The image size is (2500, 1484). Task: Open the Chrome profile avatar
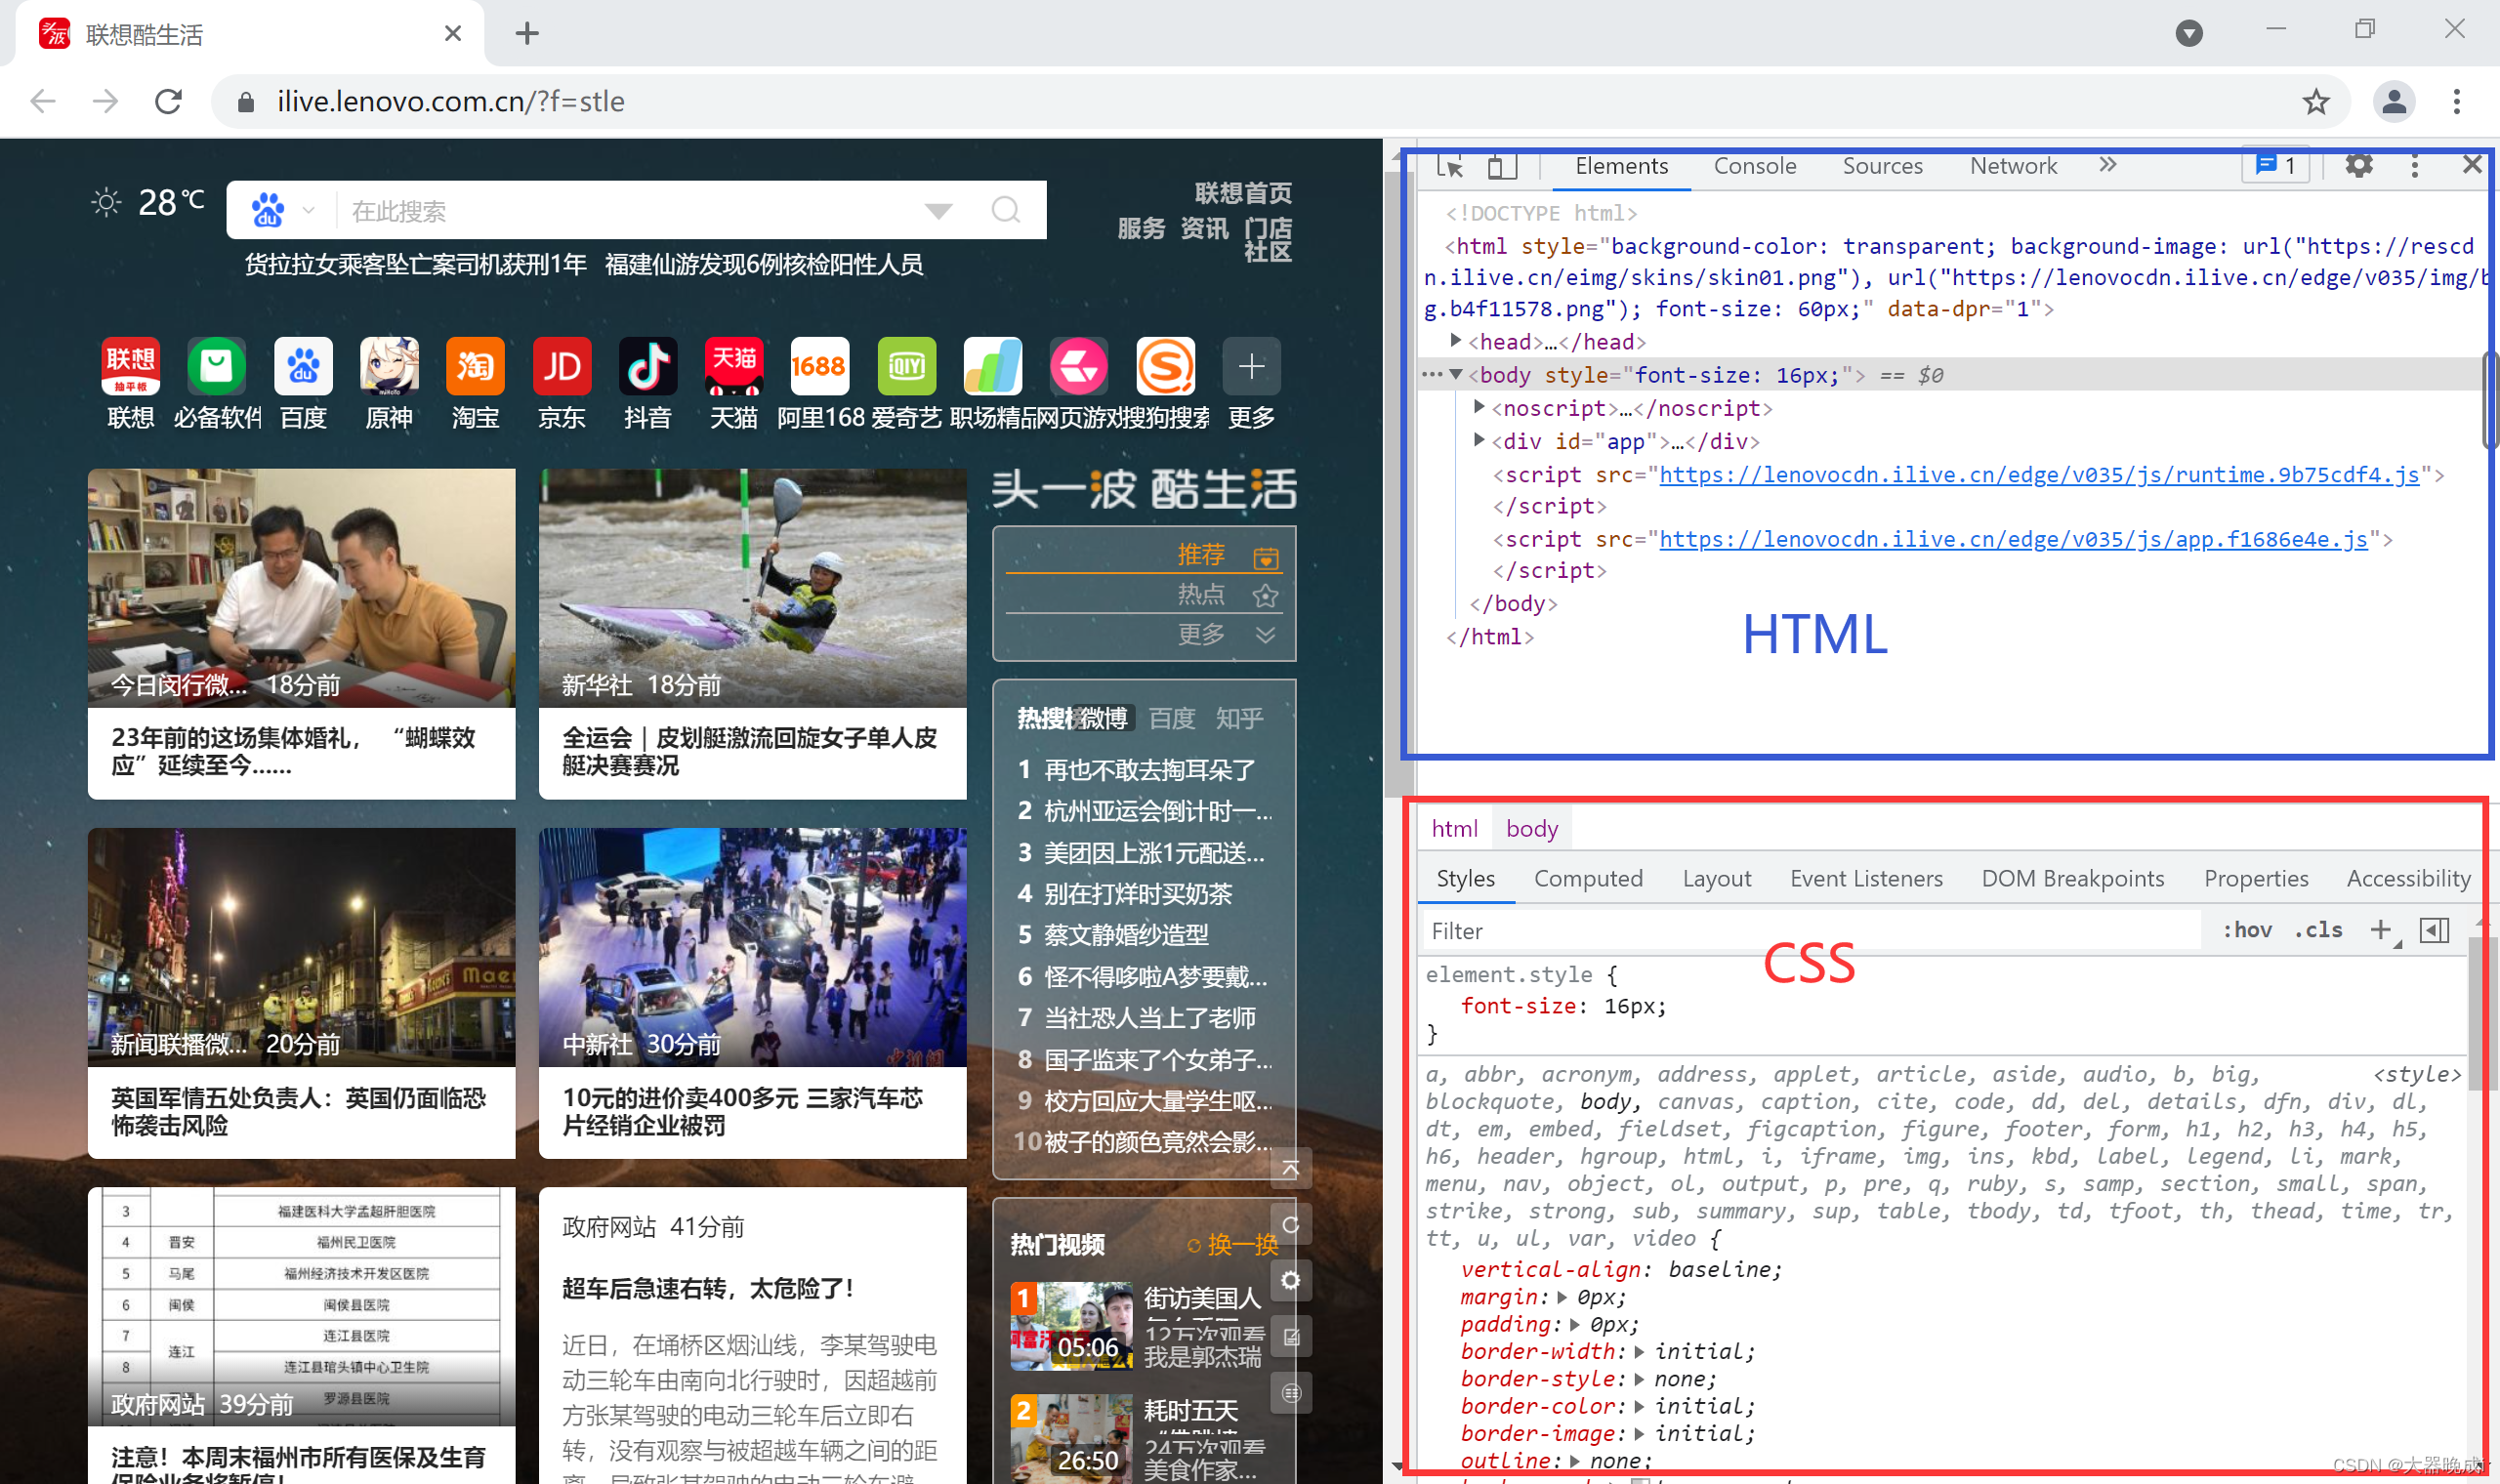2393,101
